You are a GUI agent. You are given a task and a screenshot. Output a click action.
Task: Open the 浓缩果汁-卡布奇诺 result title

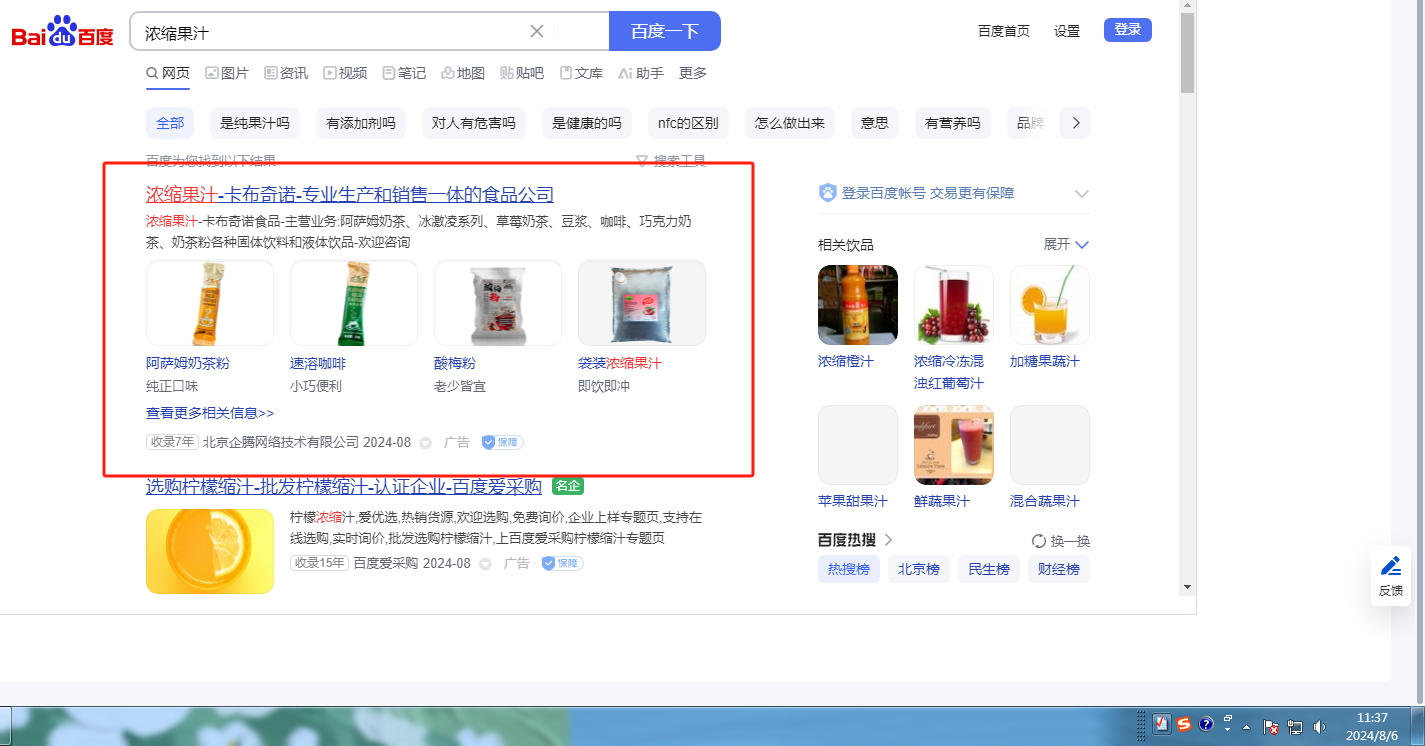pyautogui.click(x=350, y=194)
